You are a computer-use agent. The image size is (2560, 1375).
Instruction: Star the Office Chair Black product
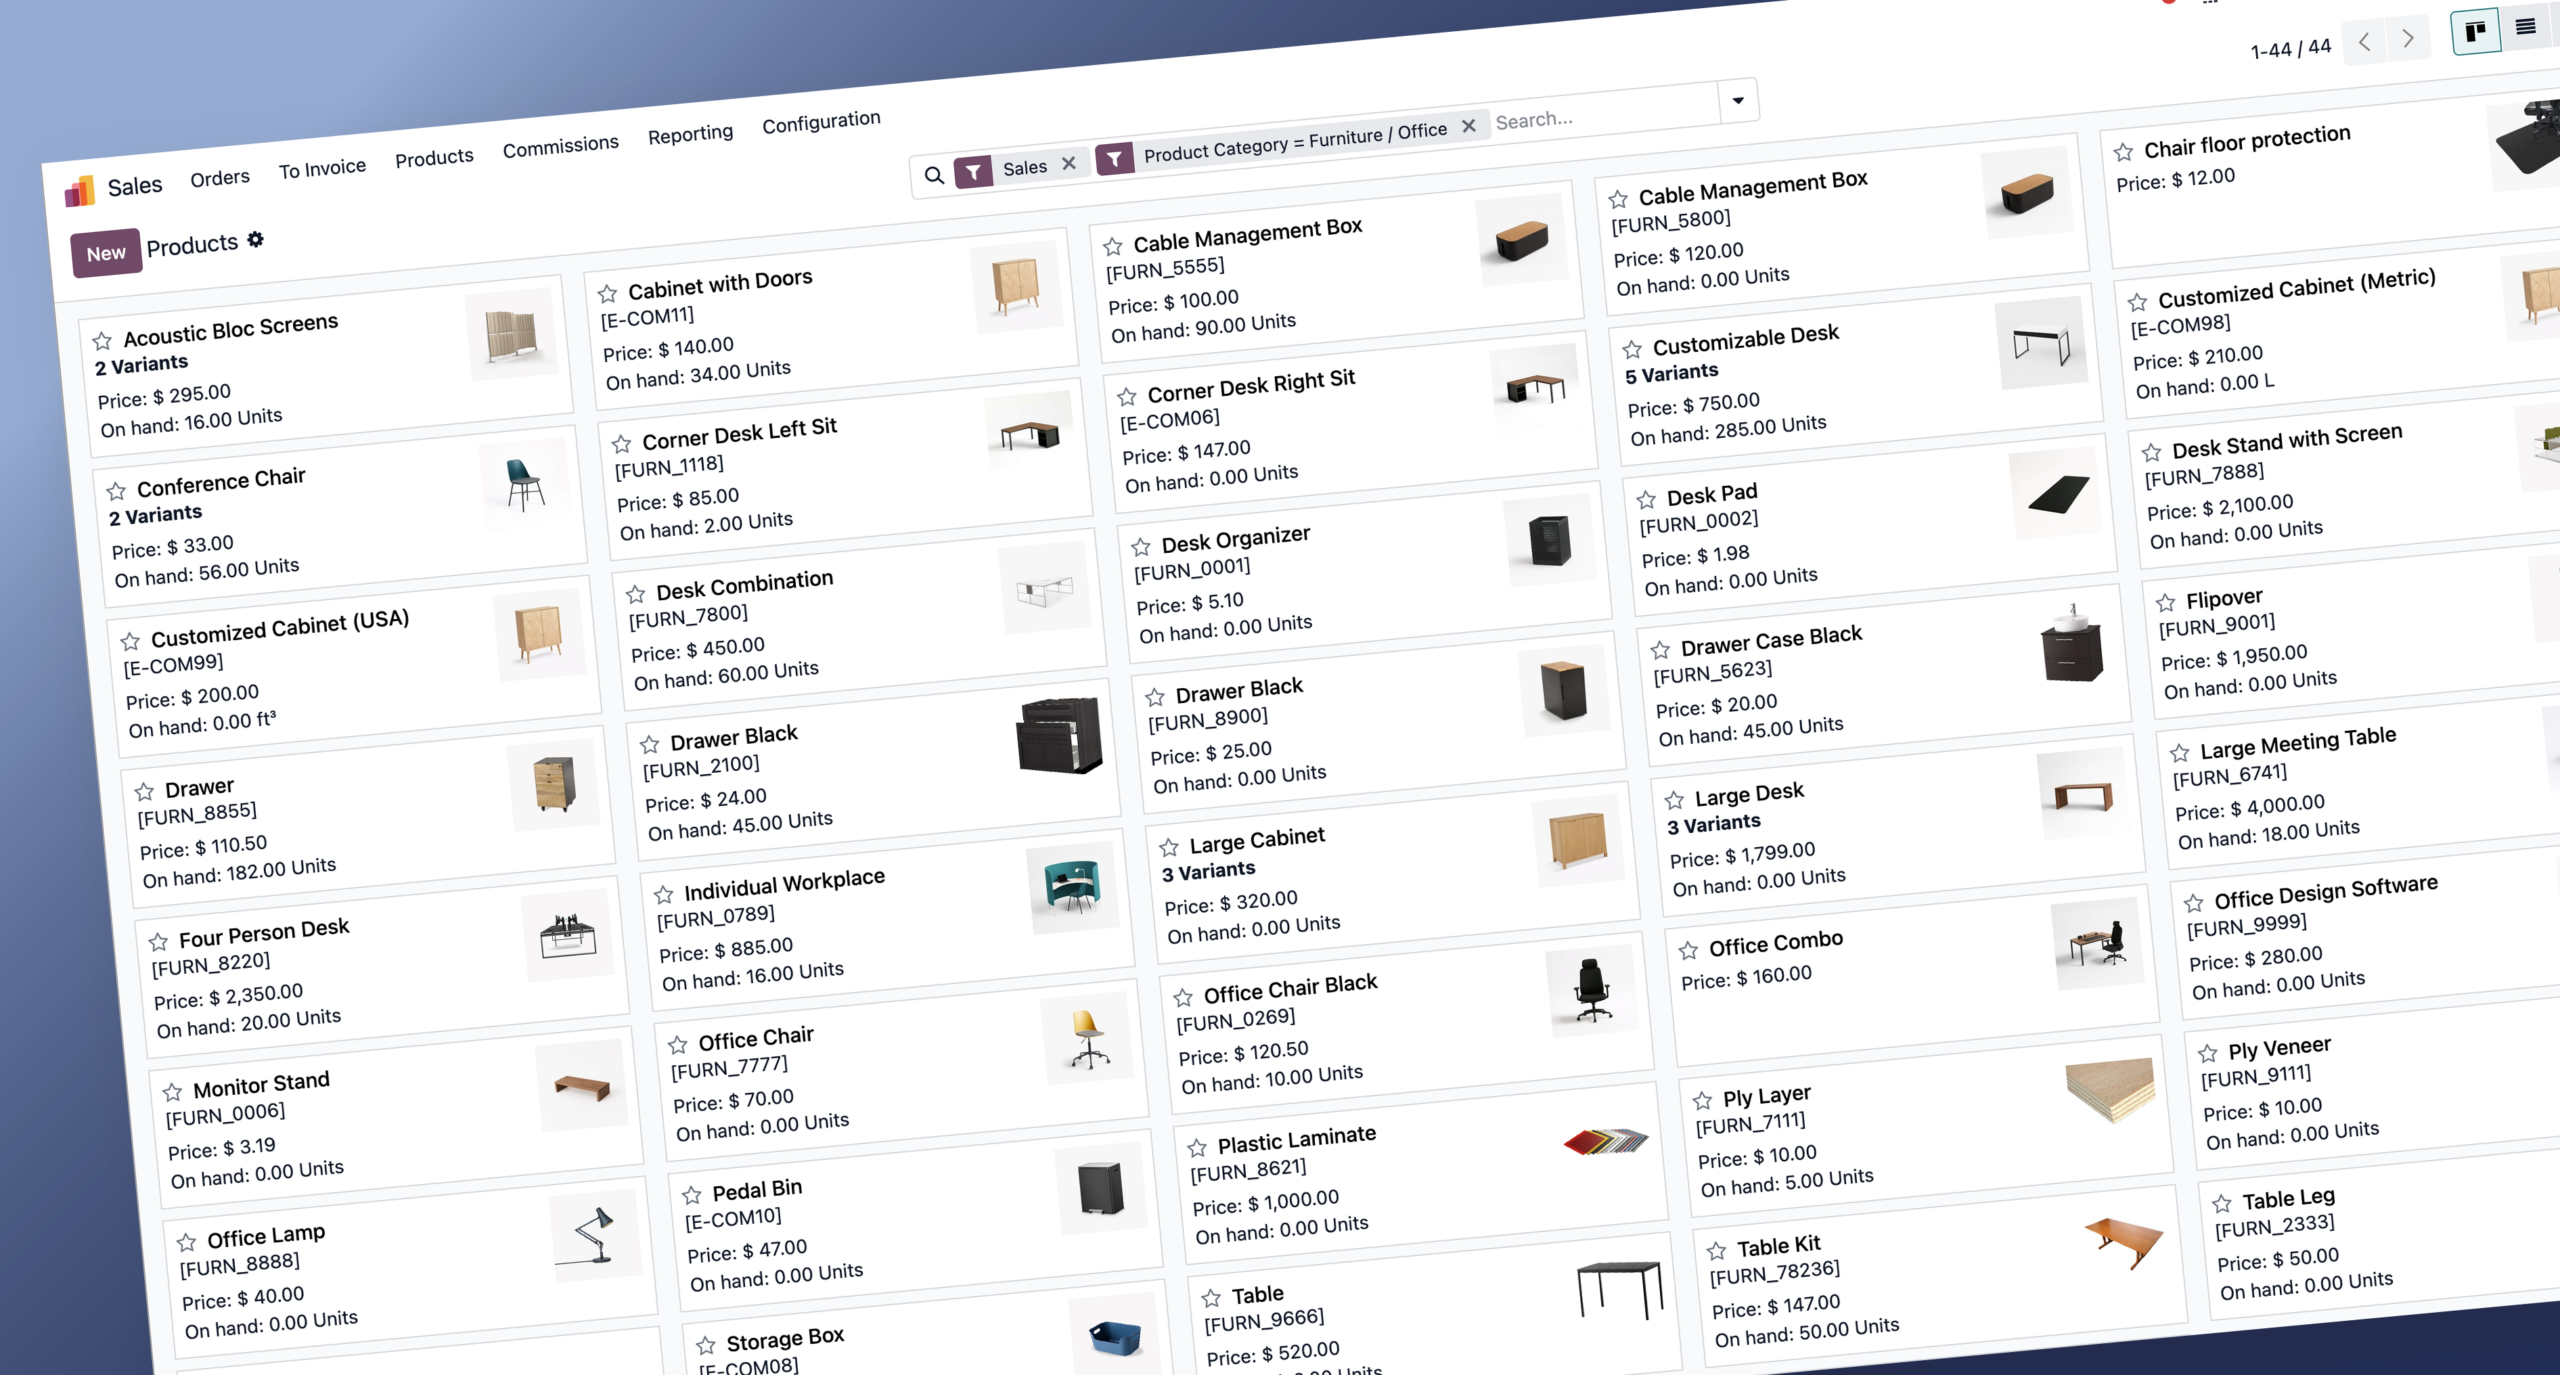[1183, 997]
